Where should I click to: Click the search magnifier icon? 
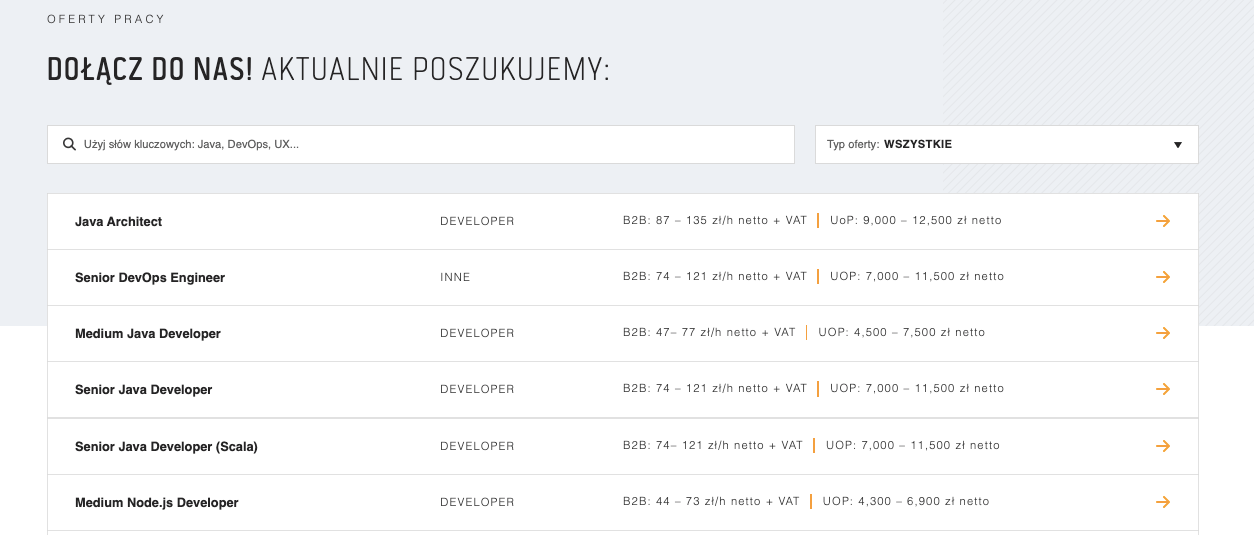69,144
